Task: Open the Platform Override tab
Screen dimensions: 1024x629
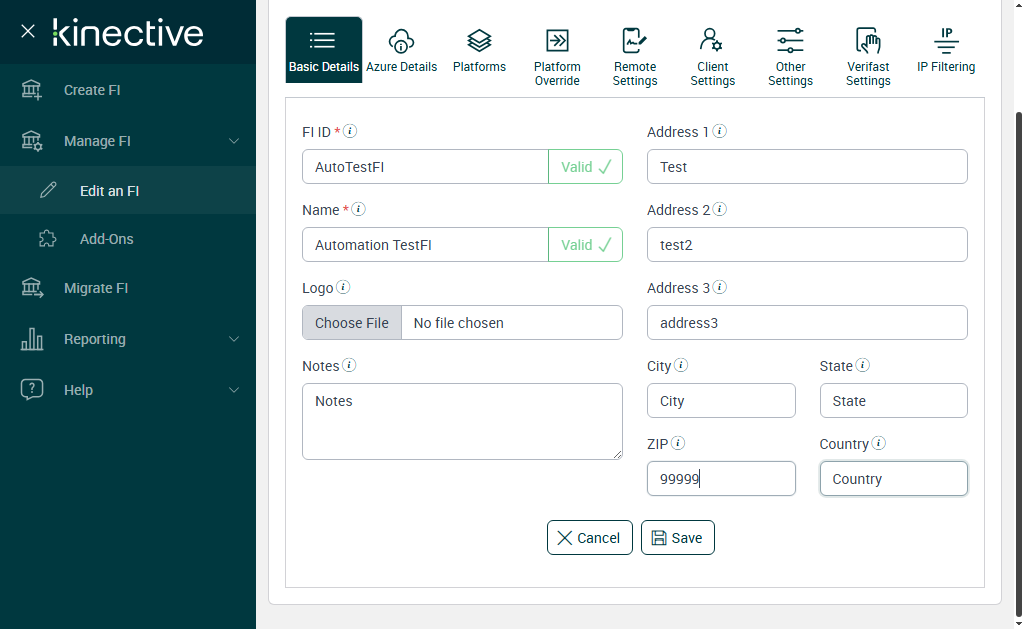Action: pyautogui.click(x=557, y=57)
